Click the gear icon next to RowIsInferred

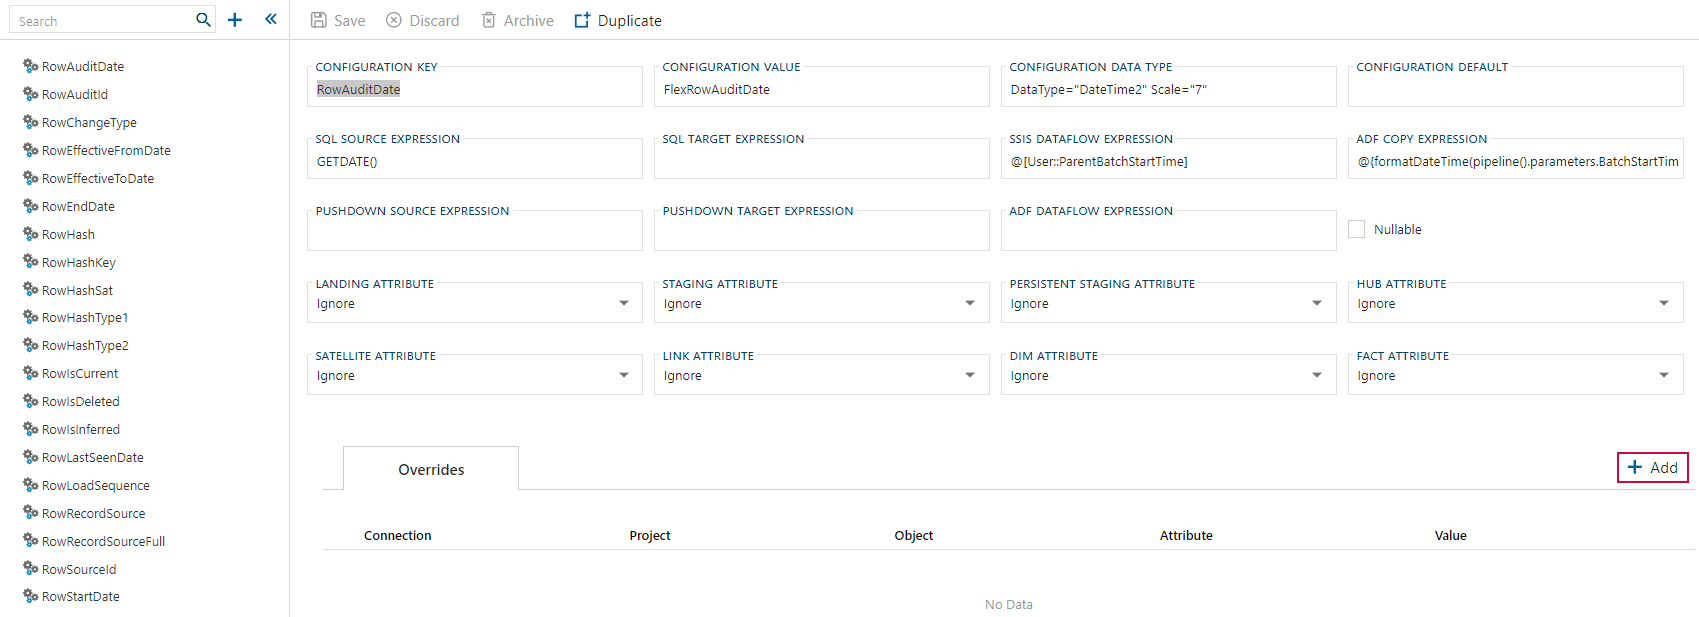click(31, 429)
